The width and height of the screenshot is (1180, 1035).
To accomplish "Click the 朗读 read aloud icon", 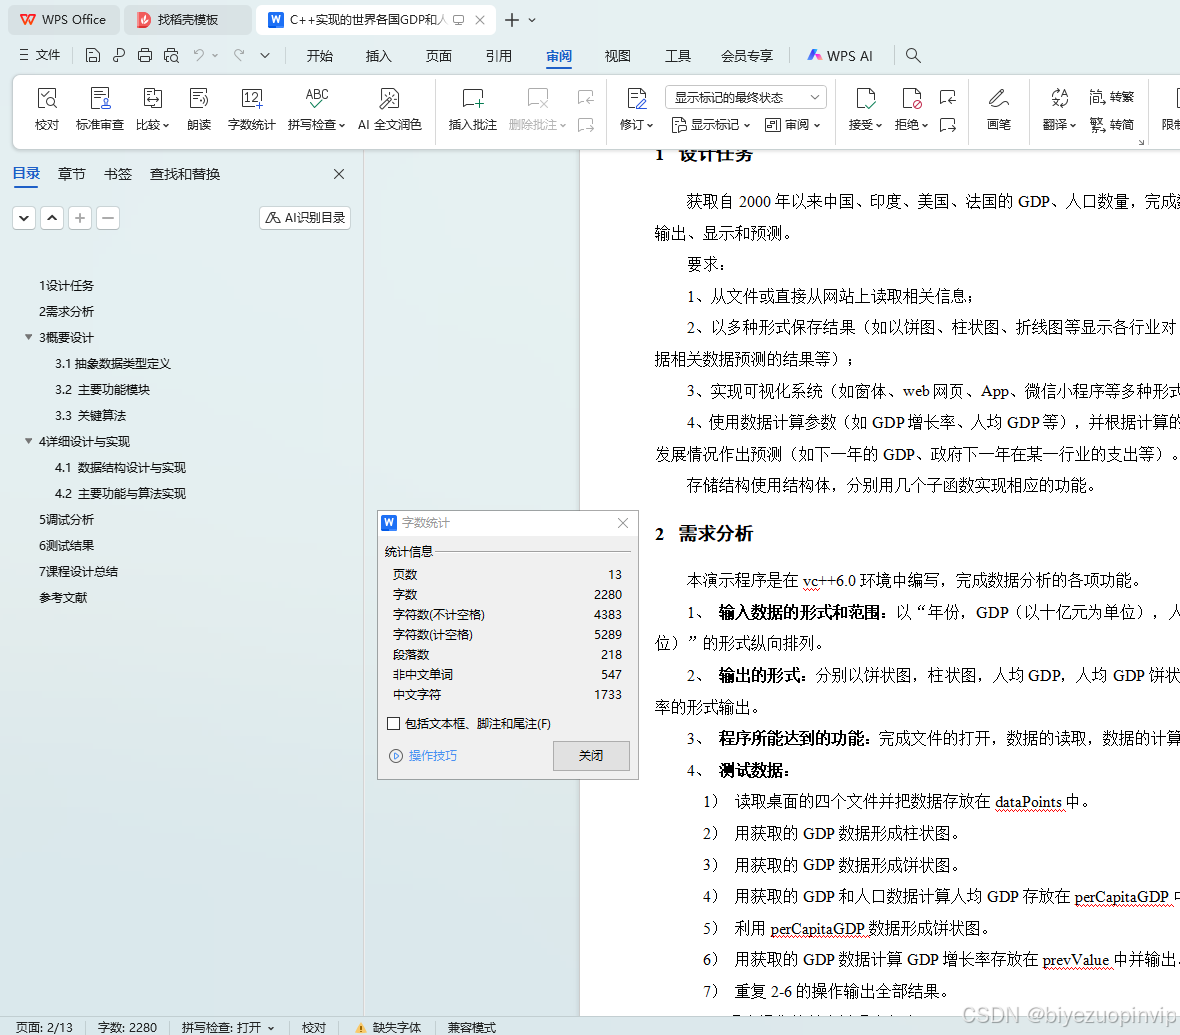I will tap(199, 108).
